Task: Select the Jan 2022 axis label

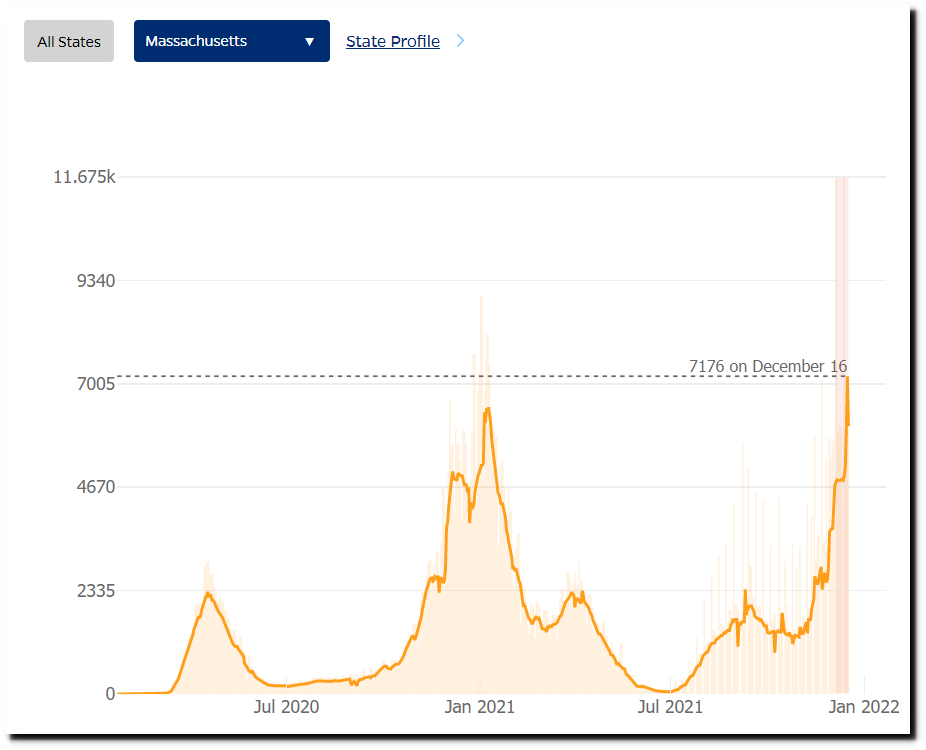Action: point(863,707)
